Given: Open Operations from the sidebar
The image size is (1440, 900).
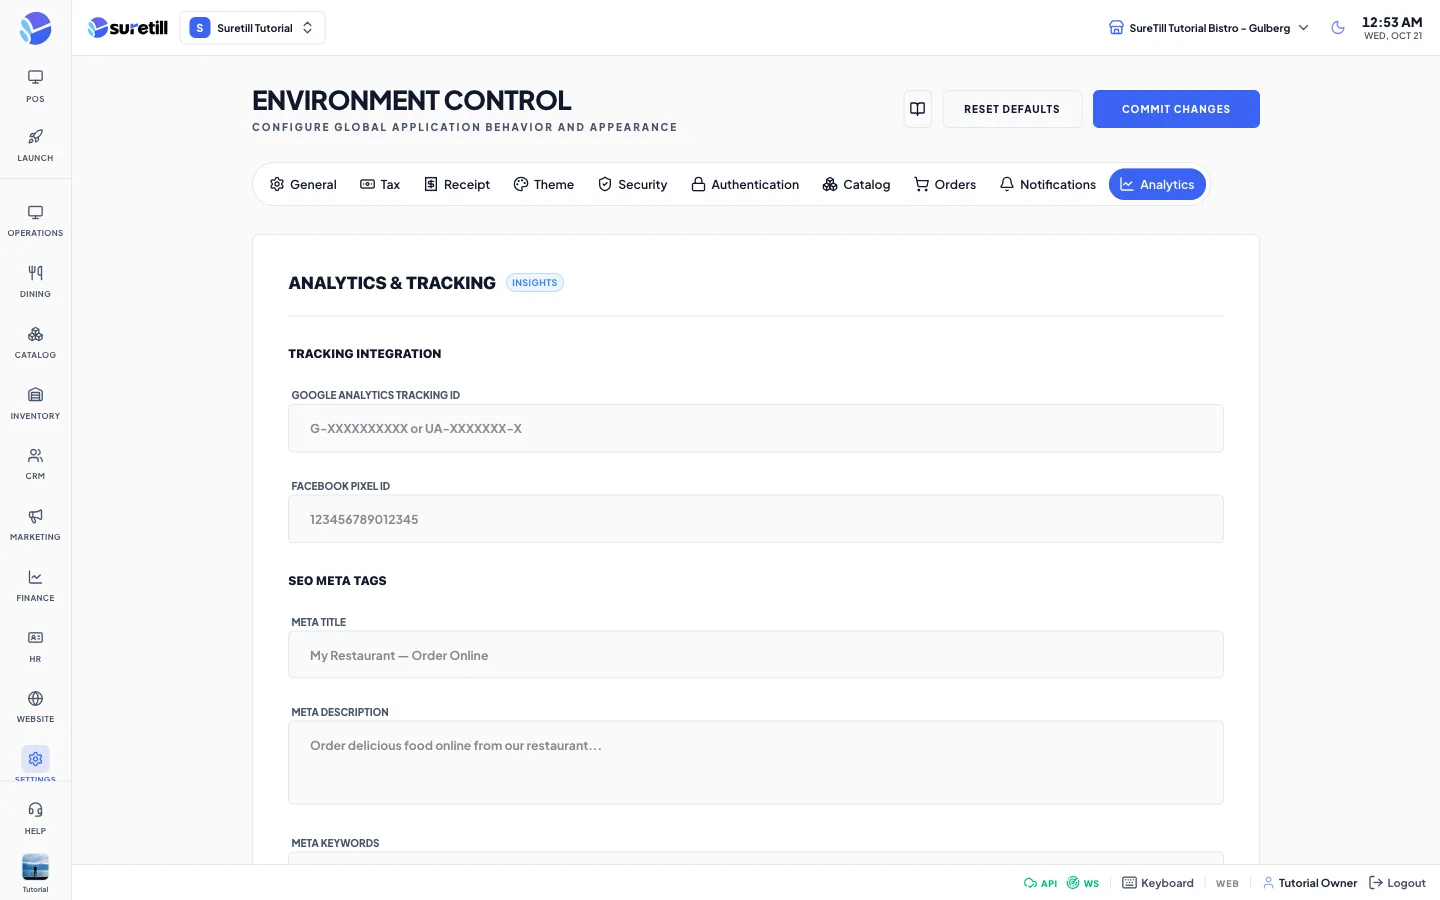Looking at the screenshot, I should tap(35, 221).
